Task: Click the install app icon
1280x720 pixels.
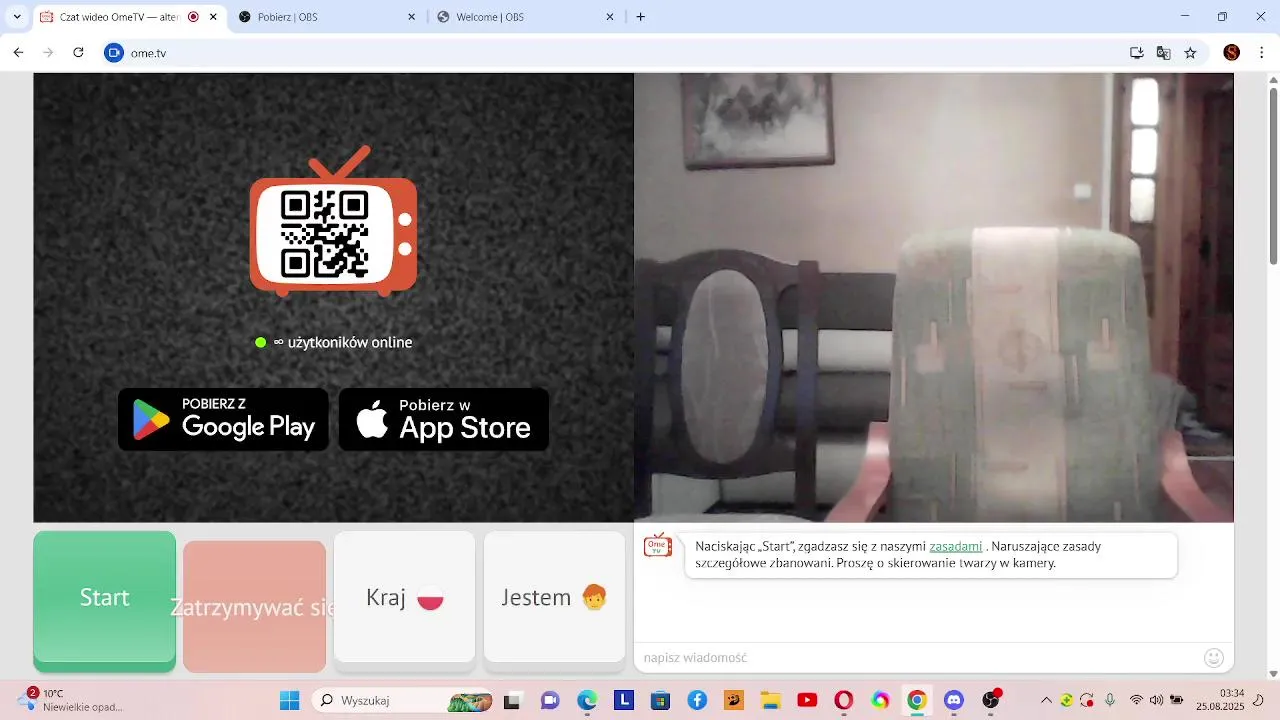Action: [x=1137, y=53]
